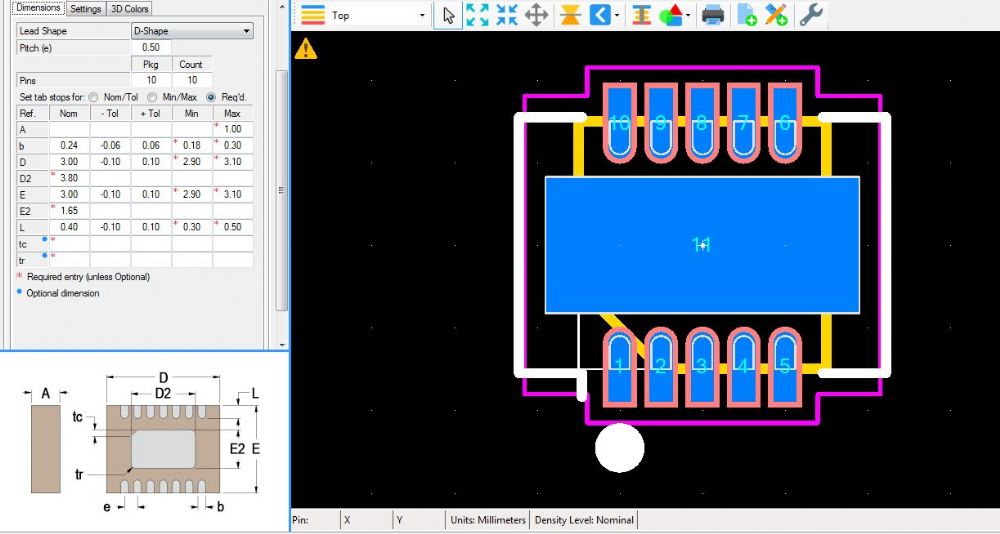Image resolution: width=1000 pixels, height=534 pixels.
Task: Select the arrow pointer tool
Action: [448, 15]
